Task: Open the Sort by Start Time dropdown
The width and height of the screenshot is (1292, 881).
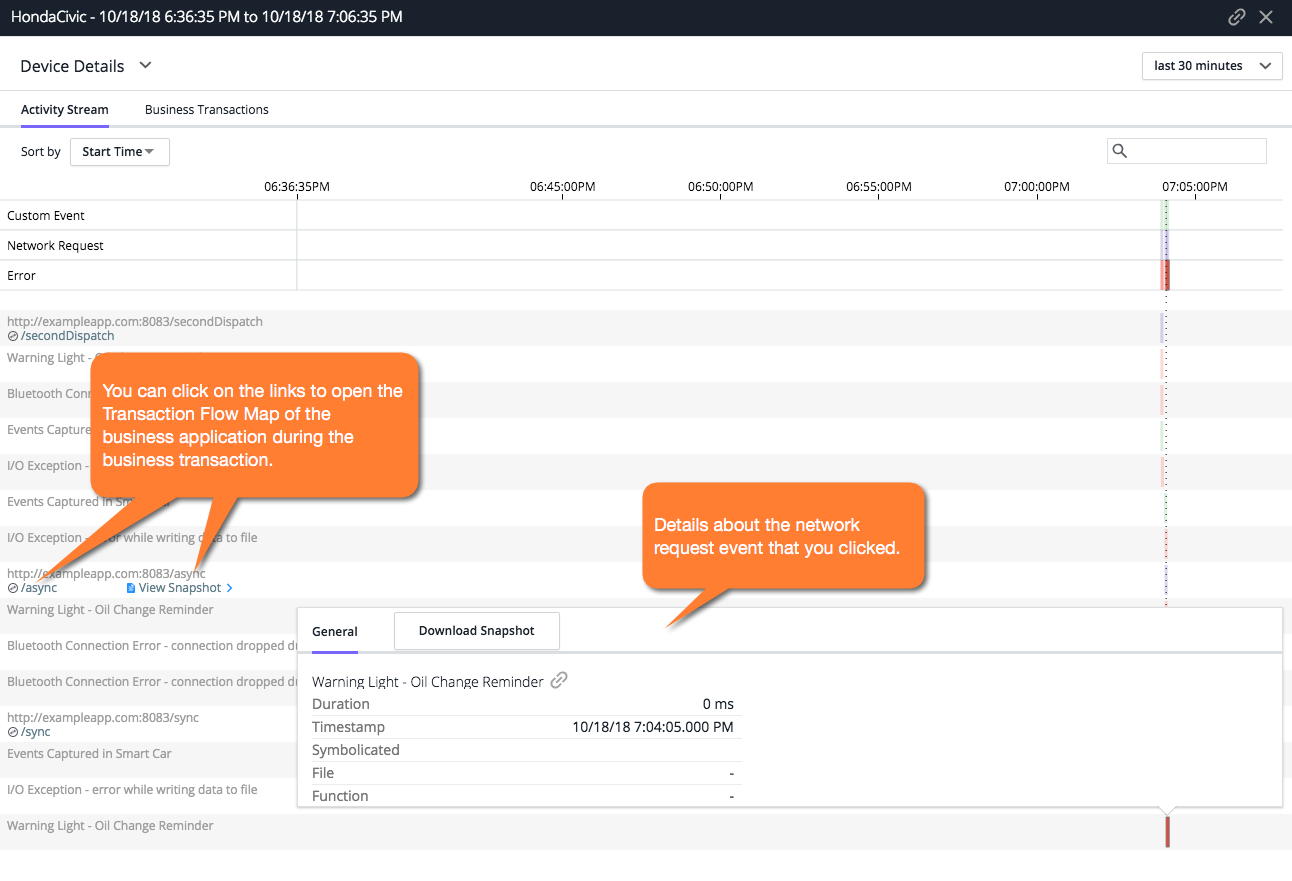Action: [x=120, y=152]
